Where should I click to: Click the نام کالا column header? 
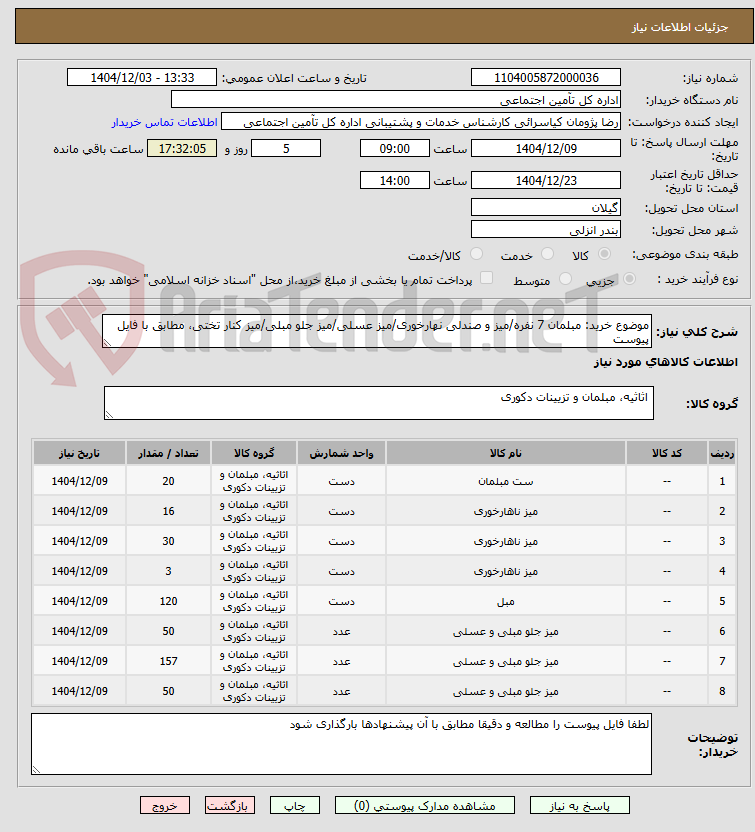[x=506, y=453]
